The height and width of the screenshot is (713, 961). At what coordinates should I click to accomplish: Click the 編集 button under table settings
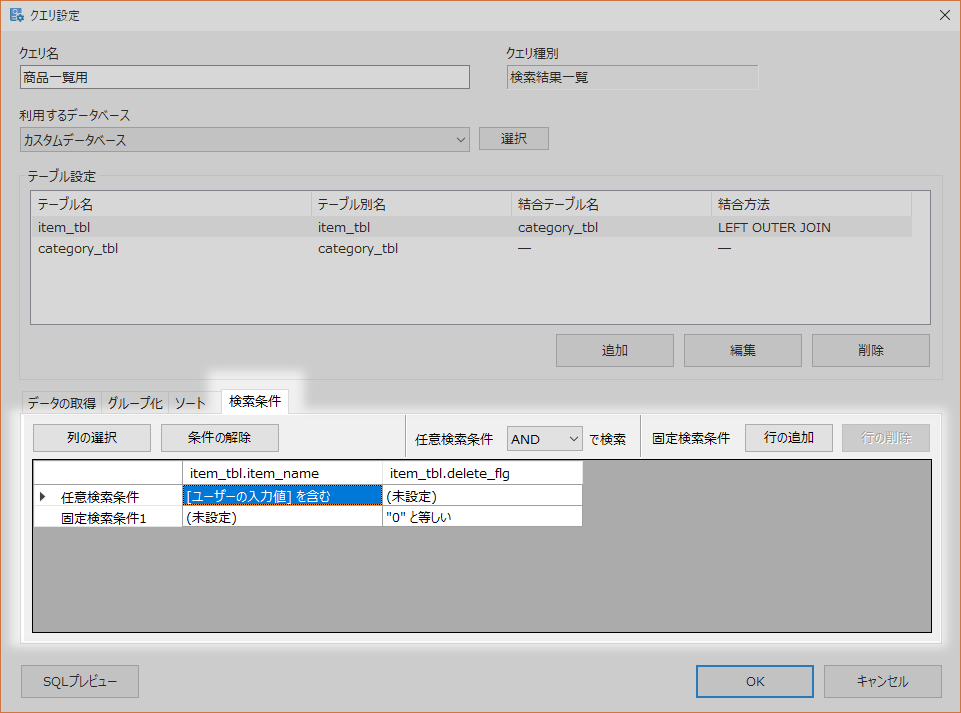click(743, 350)
